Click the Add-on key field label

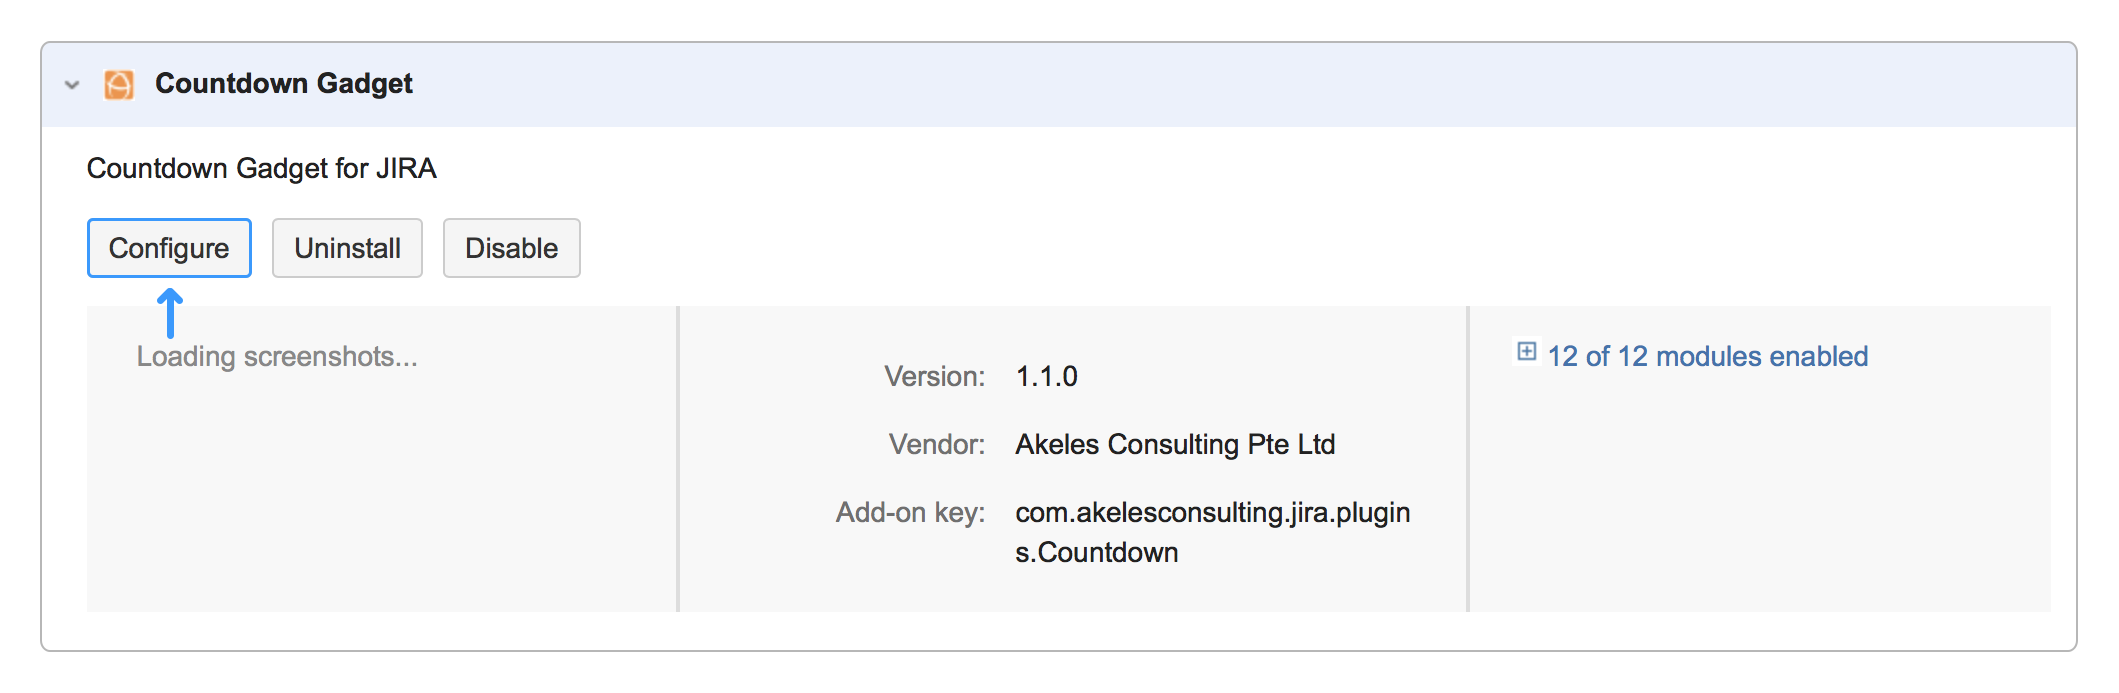910,513
